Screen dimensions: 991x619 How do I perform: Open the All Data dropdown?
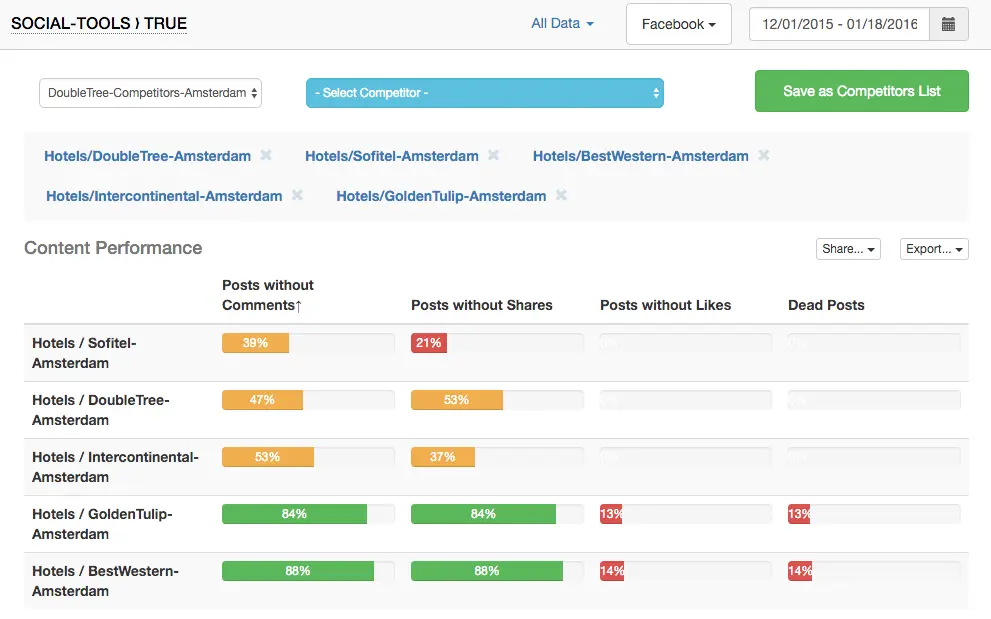pyautogui.click(x=562, y=24)
